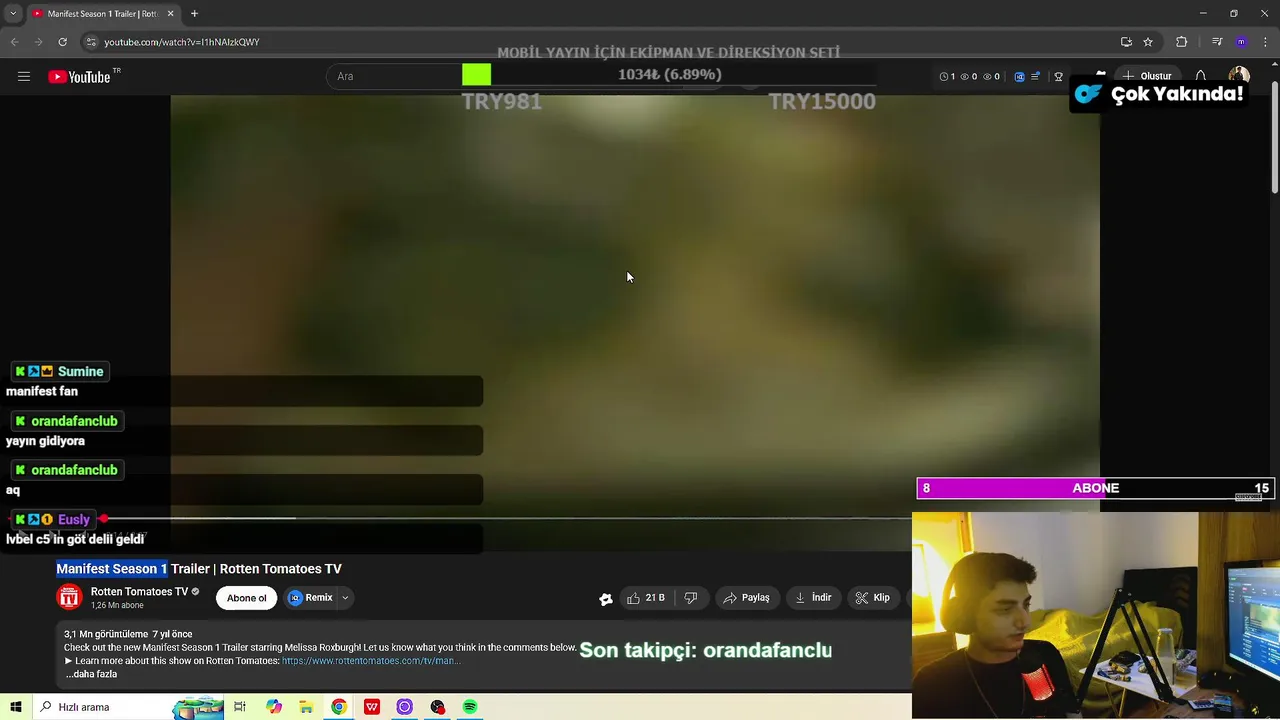Go to the YouTube home logo
Image resolution: width=1280 pixels, height=720 pixels.
(x=79, y=77)
